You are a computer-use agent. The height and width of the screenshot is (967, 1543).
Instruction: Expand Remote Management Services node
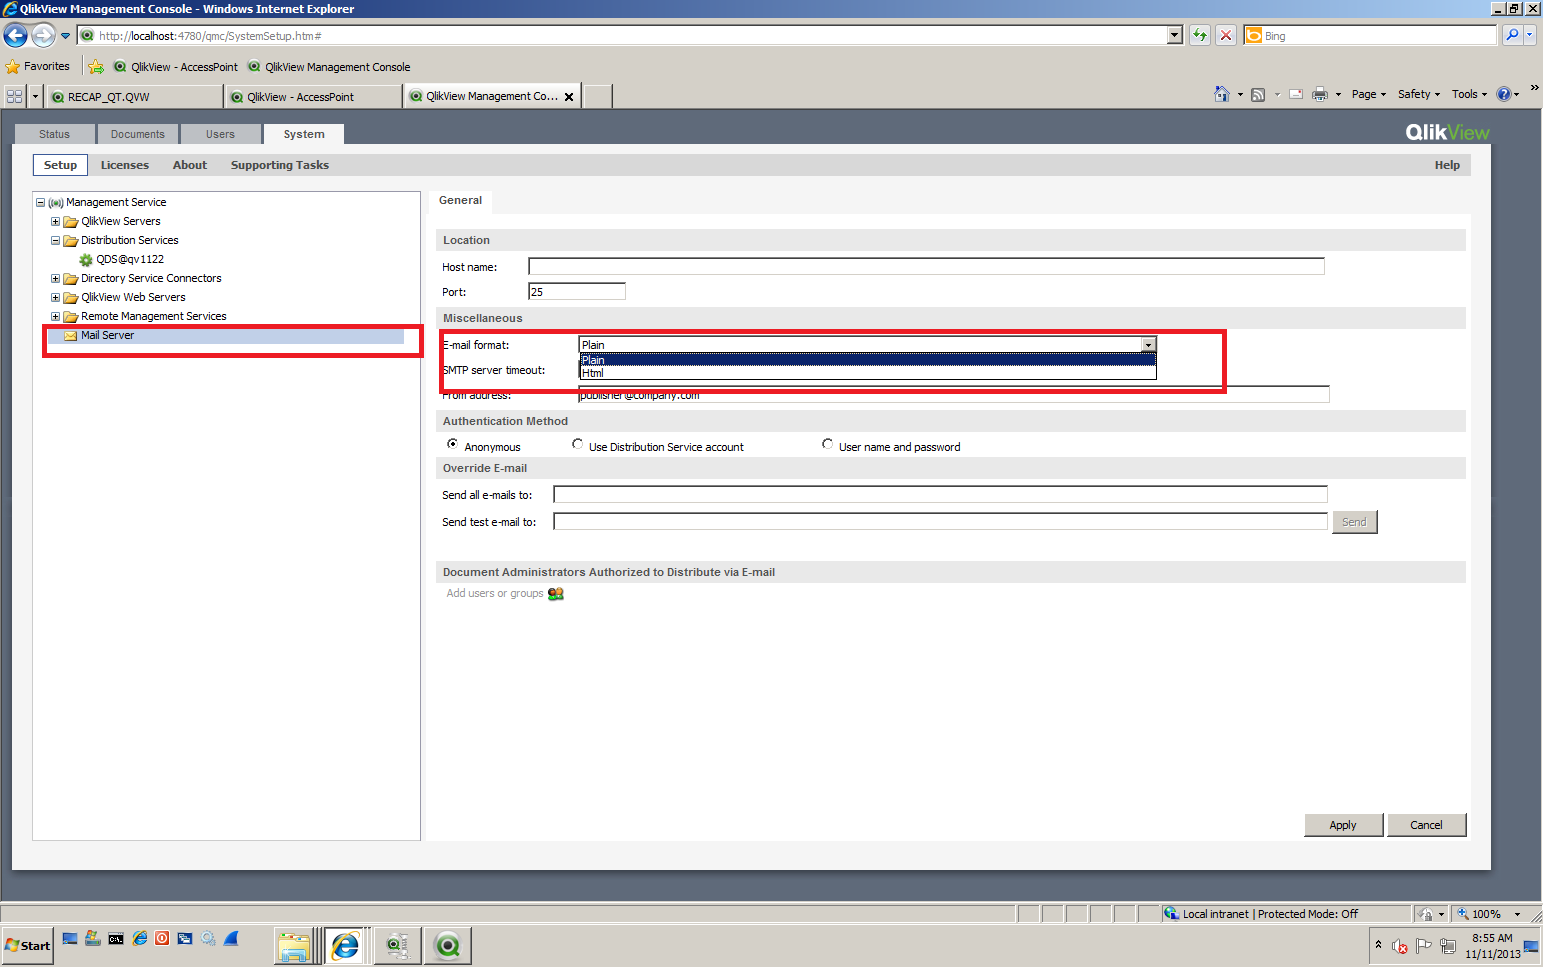coord(56,317)
